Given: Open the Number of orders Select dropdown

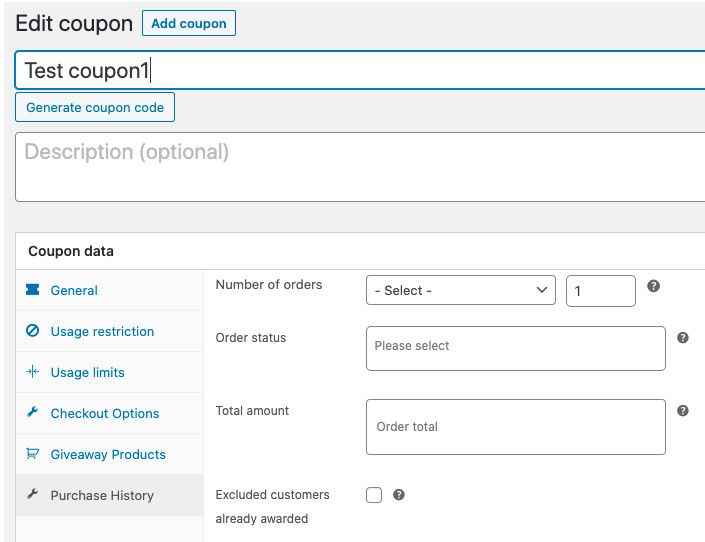Looking at the screenshot, I should [x=460, y=291].
